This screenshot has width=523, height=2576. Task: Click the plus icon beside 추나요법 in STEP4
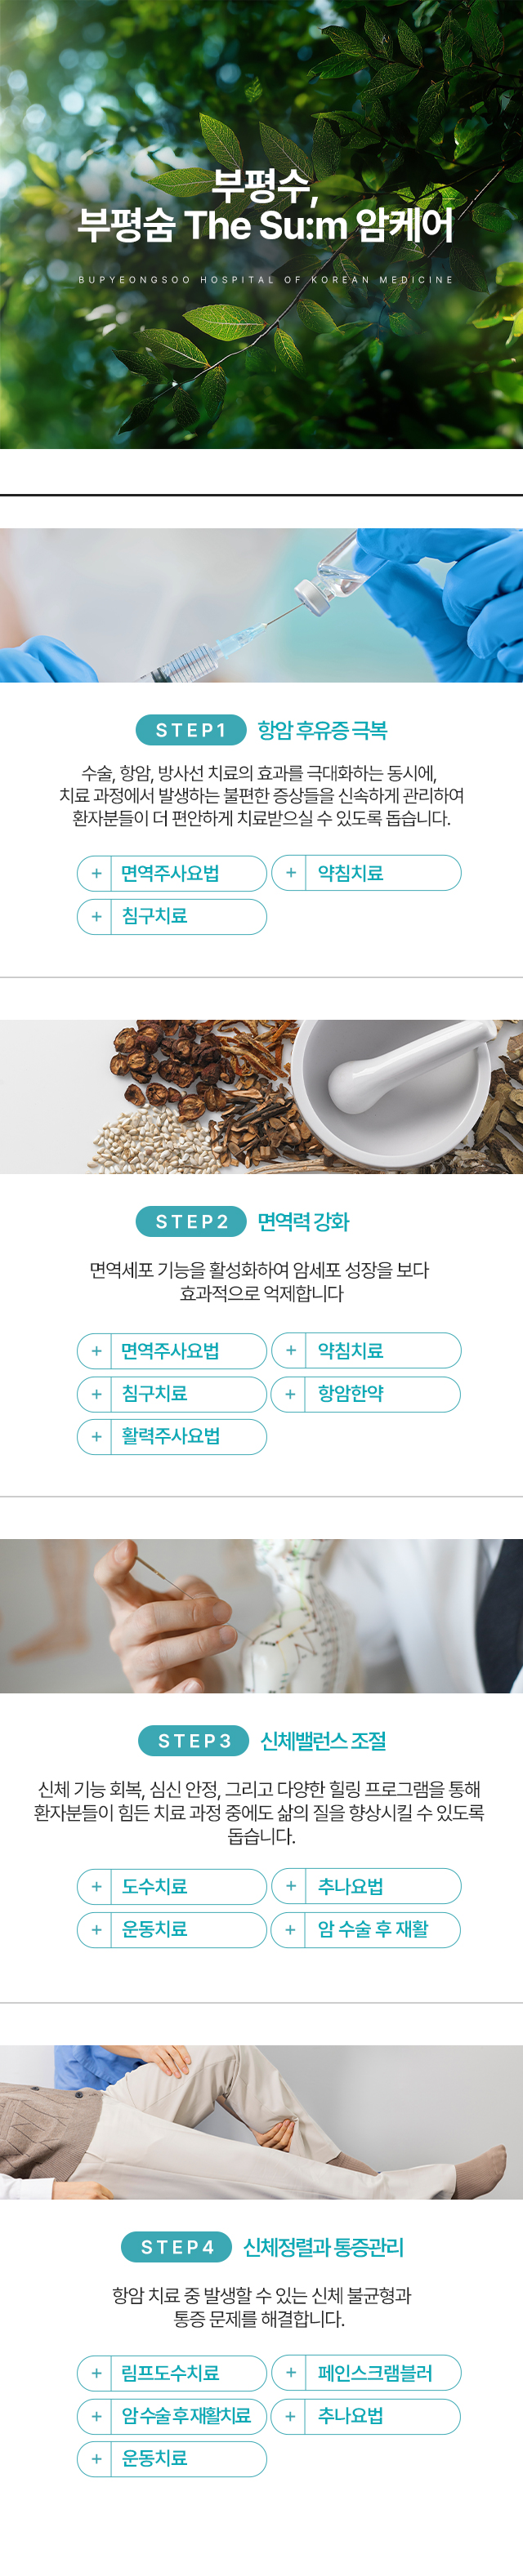291,2416
